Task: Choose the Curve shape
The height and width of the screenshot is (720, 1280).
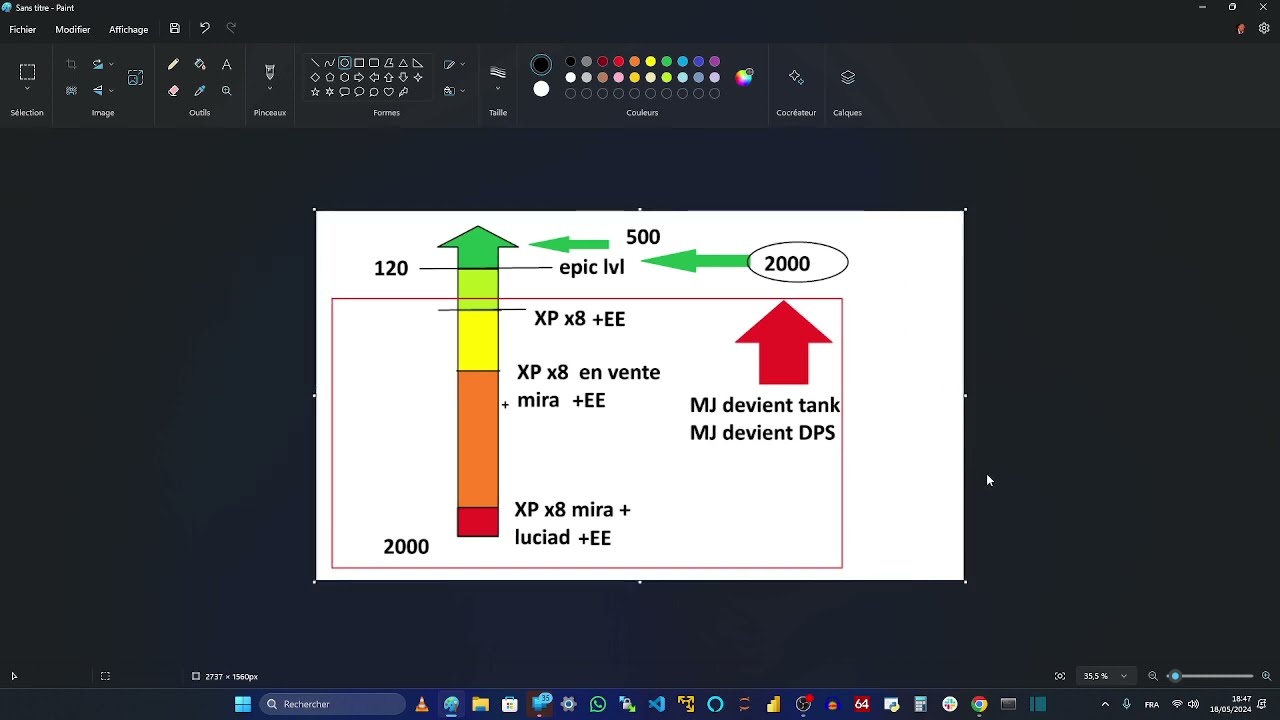Action: point(329,63)
